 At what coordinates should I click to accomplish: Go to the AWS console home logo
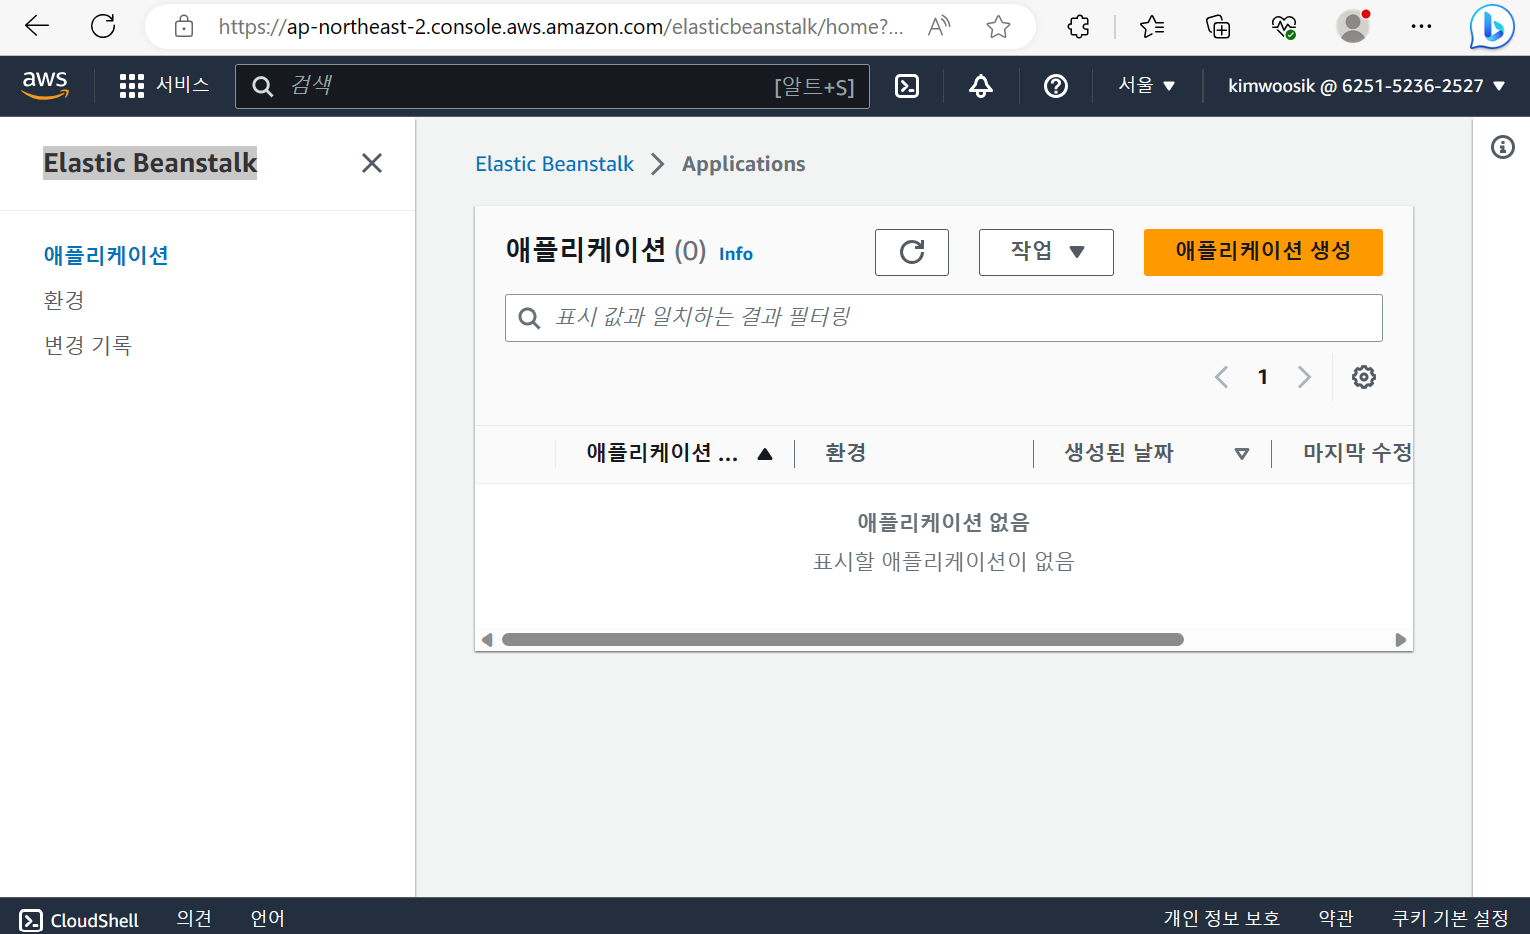(x=45, y=86)
